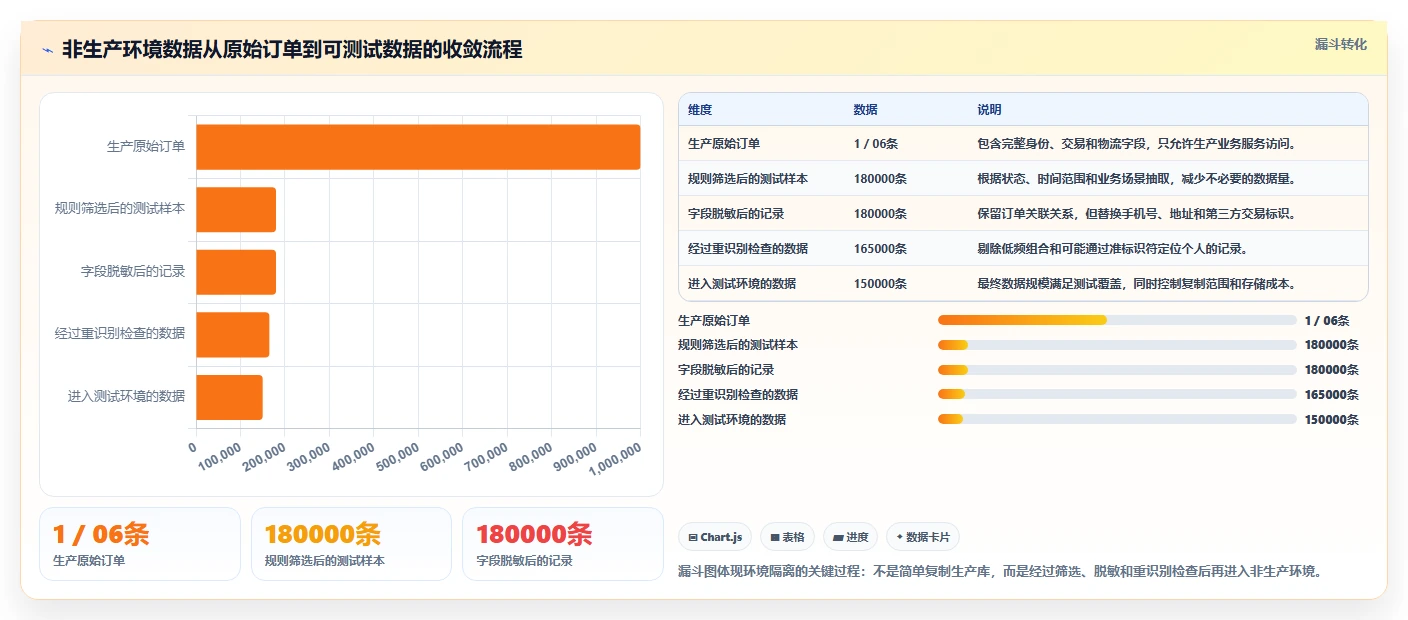Click the 字段脱敏后的记录 progress bar

click(x=1117, y=370)
